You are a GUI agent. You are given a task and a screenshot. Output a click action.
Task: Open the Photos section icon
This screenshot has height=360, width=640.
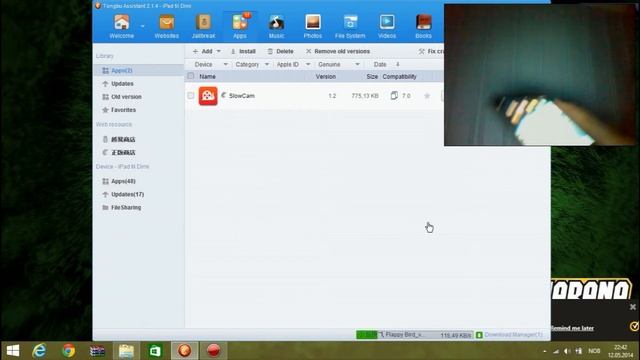313,26
